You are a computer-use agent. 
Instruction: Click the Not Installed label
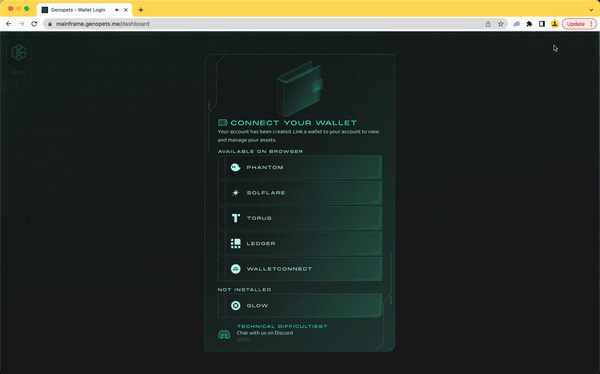click(245, 289)
